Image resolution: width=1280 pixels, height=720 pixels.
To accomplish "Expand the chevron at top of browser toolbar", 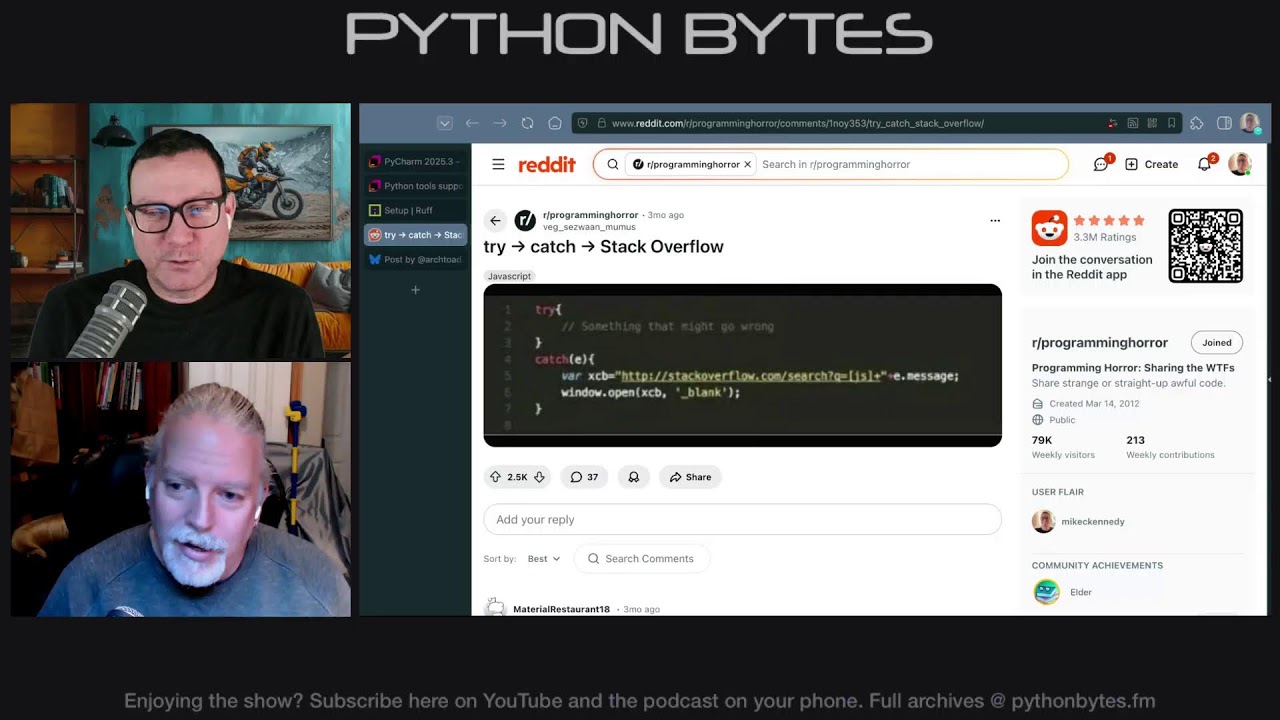I will tap(444, 123).
